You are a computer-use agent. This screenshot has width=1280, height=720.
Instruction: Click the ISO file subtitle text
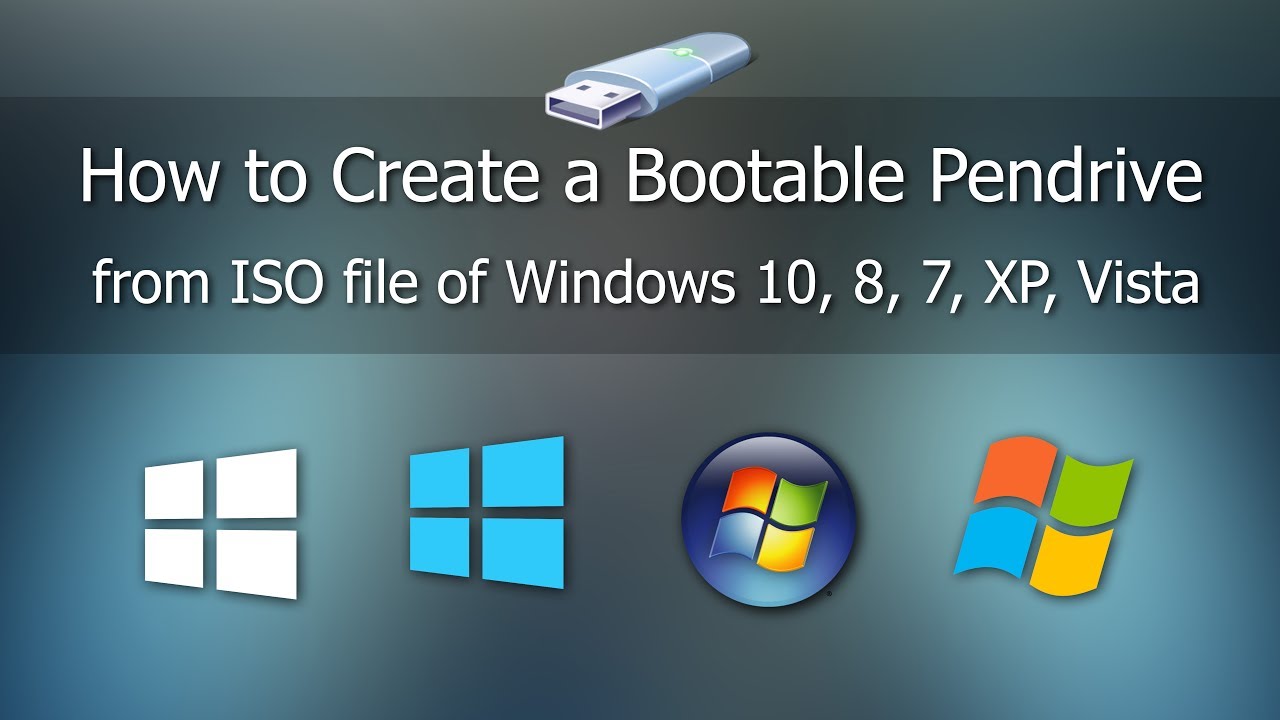640,280
